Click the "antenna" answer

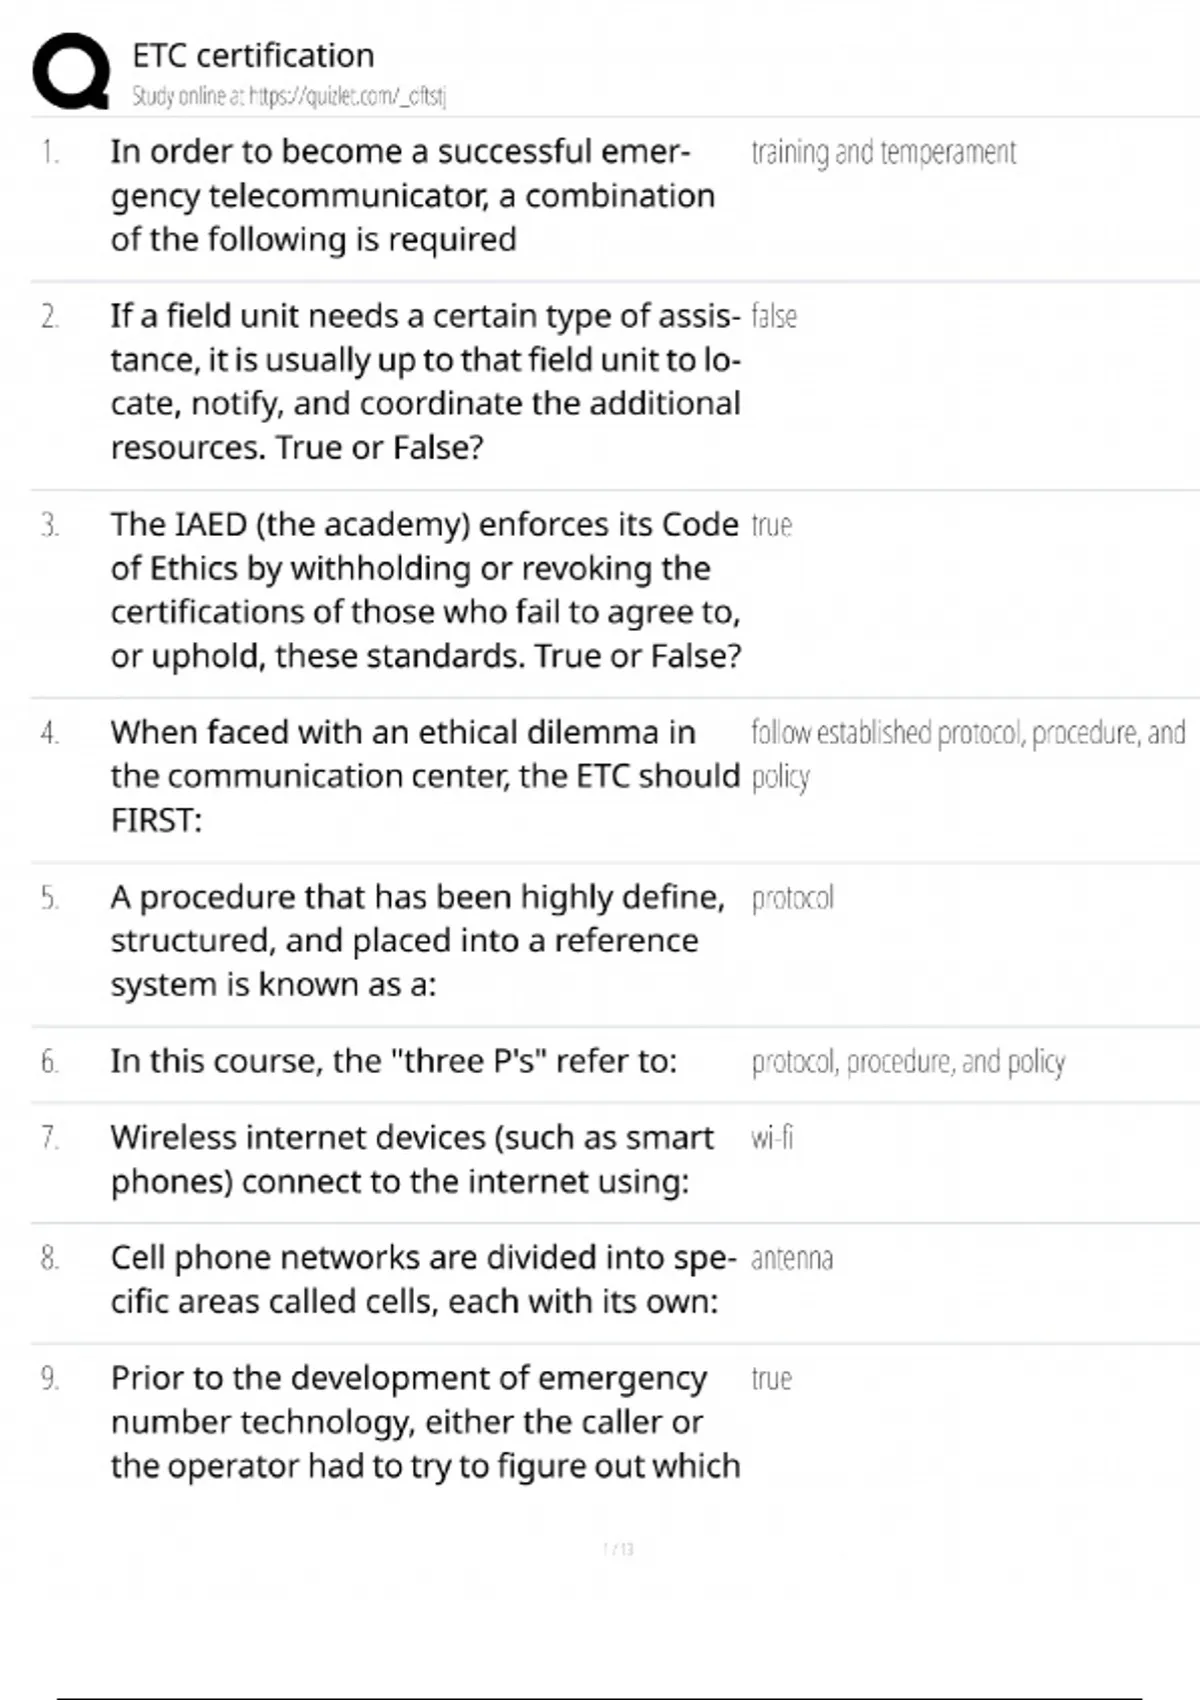pos(791,1258)
